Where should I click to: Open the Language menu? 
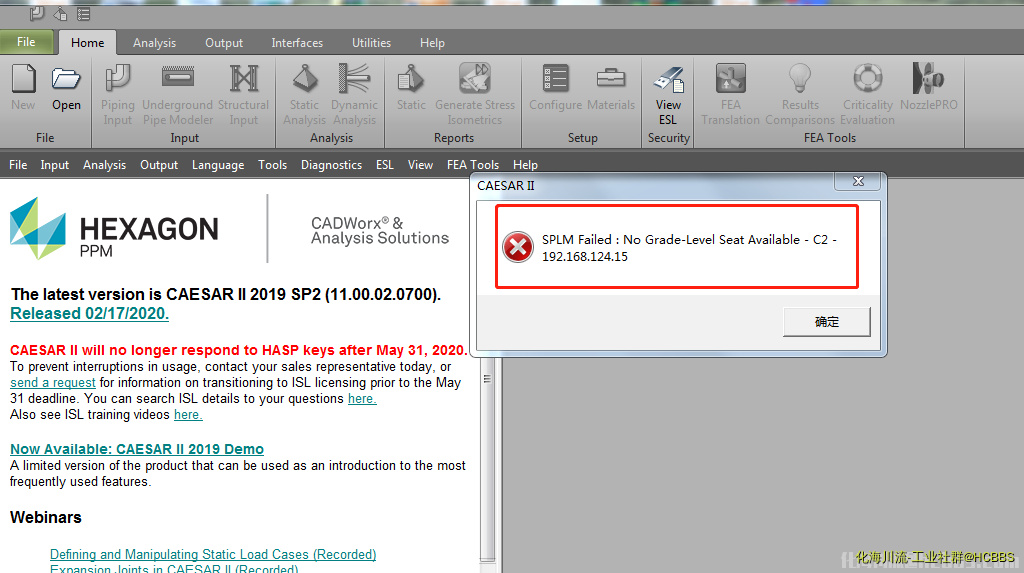click(x=218, y=165)
